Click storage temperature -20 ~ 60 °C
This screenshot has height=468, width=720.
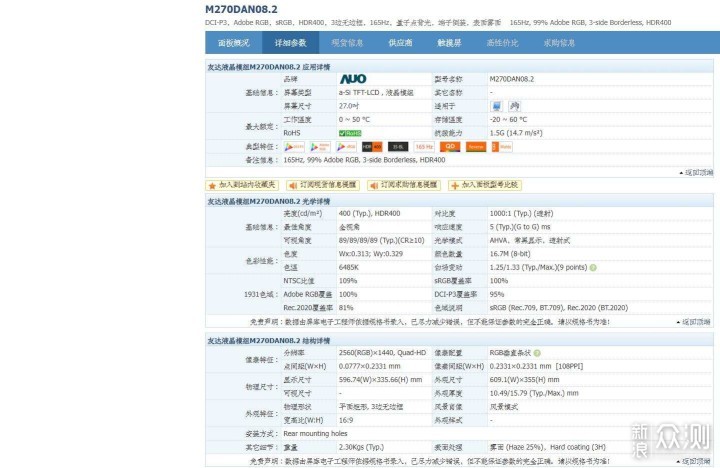coord(508,119)
